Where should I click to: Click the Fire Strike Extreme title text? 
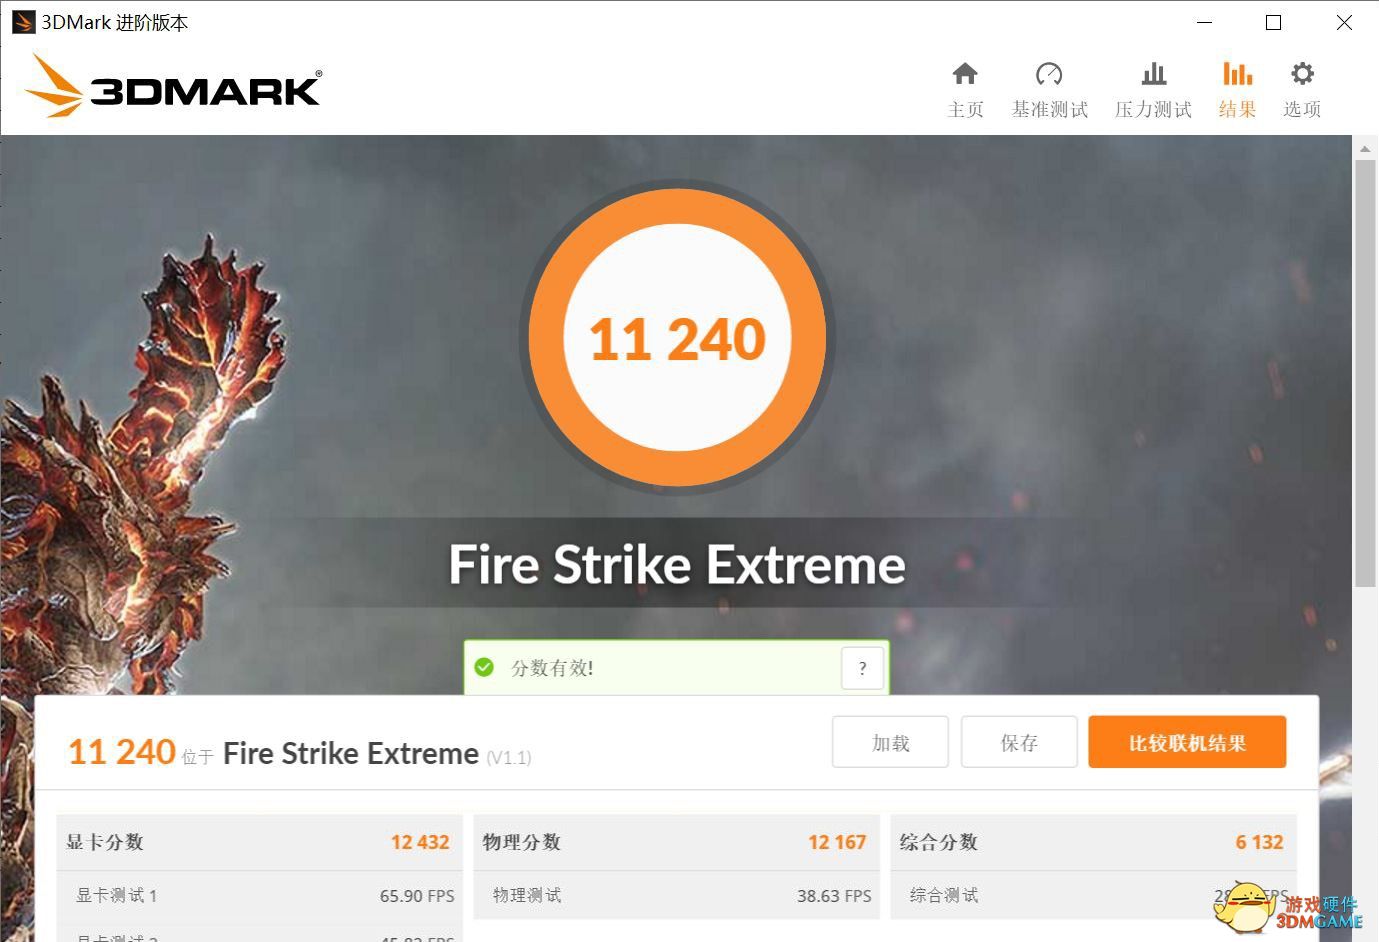point(677,564)
